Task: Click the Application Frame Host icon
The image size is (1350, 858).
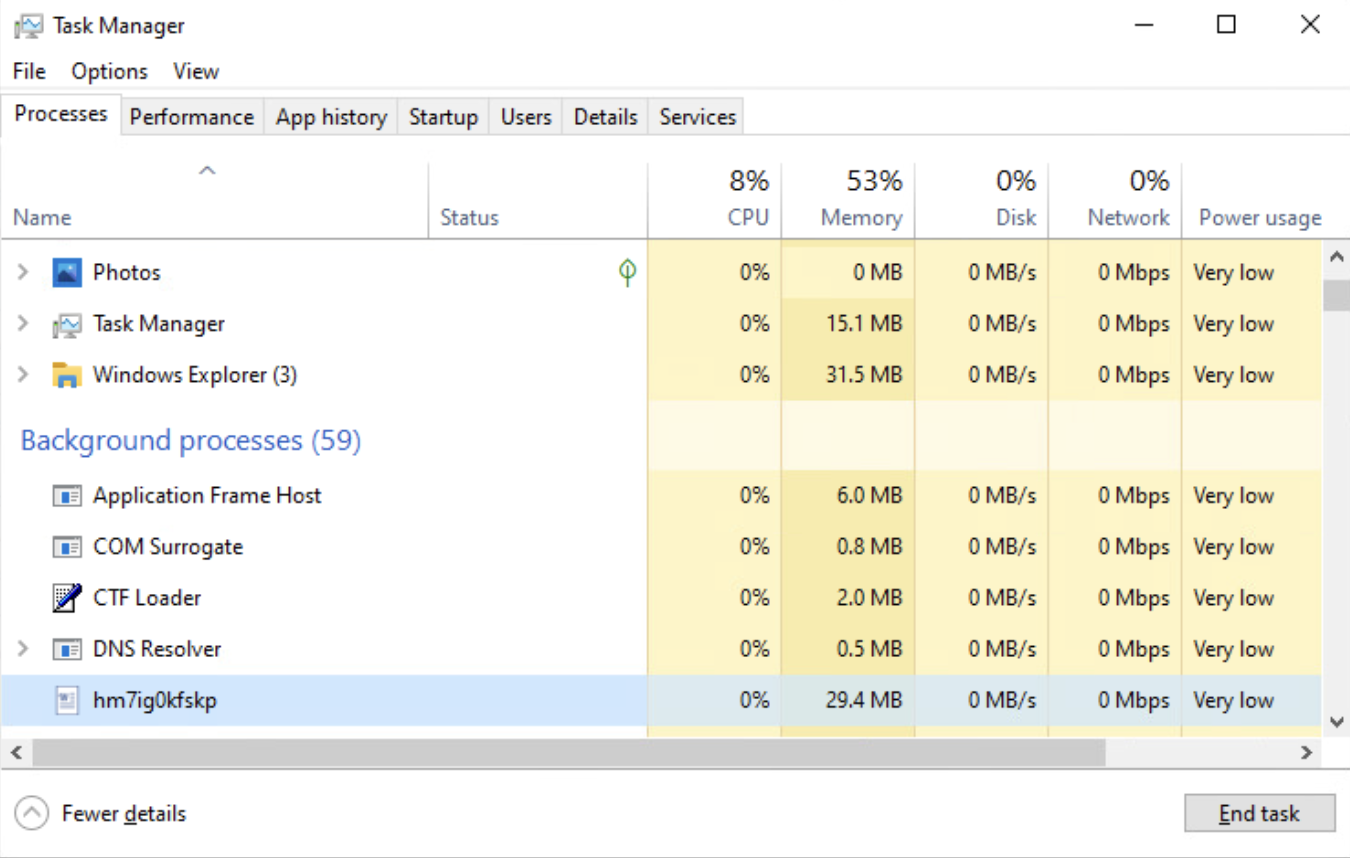Action: coord(67,496)
